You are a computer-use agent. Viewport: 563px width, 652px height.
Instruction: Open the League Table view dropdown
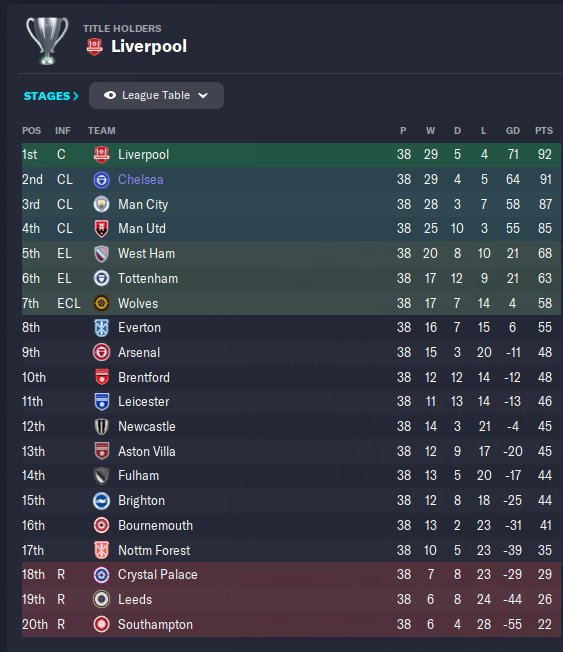(156, 95)
